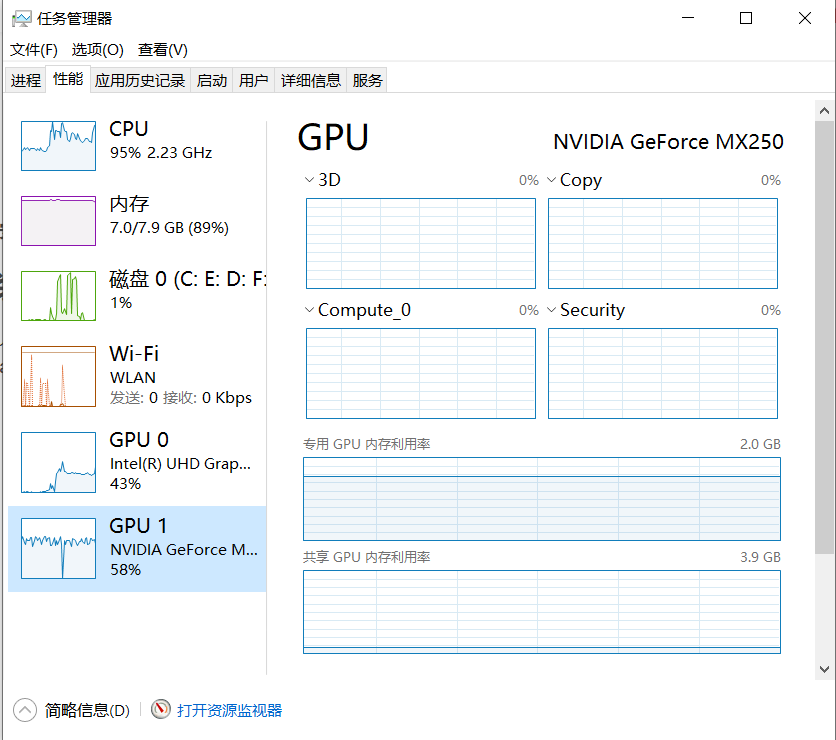Click the WLAN send/receive Kbps text
This screenshot has width=836, height=740.
(181, 398)
